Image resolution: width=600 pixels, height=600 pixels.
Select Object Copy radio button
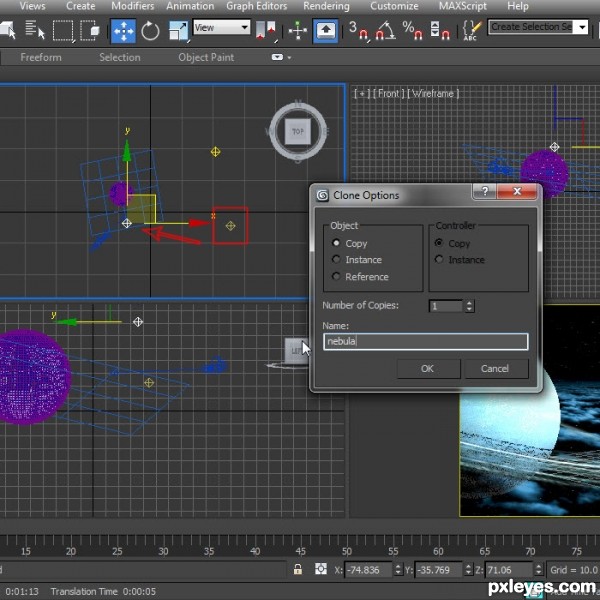(336, 243)
